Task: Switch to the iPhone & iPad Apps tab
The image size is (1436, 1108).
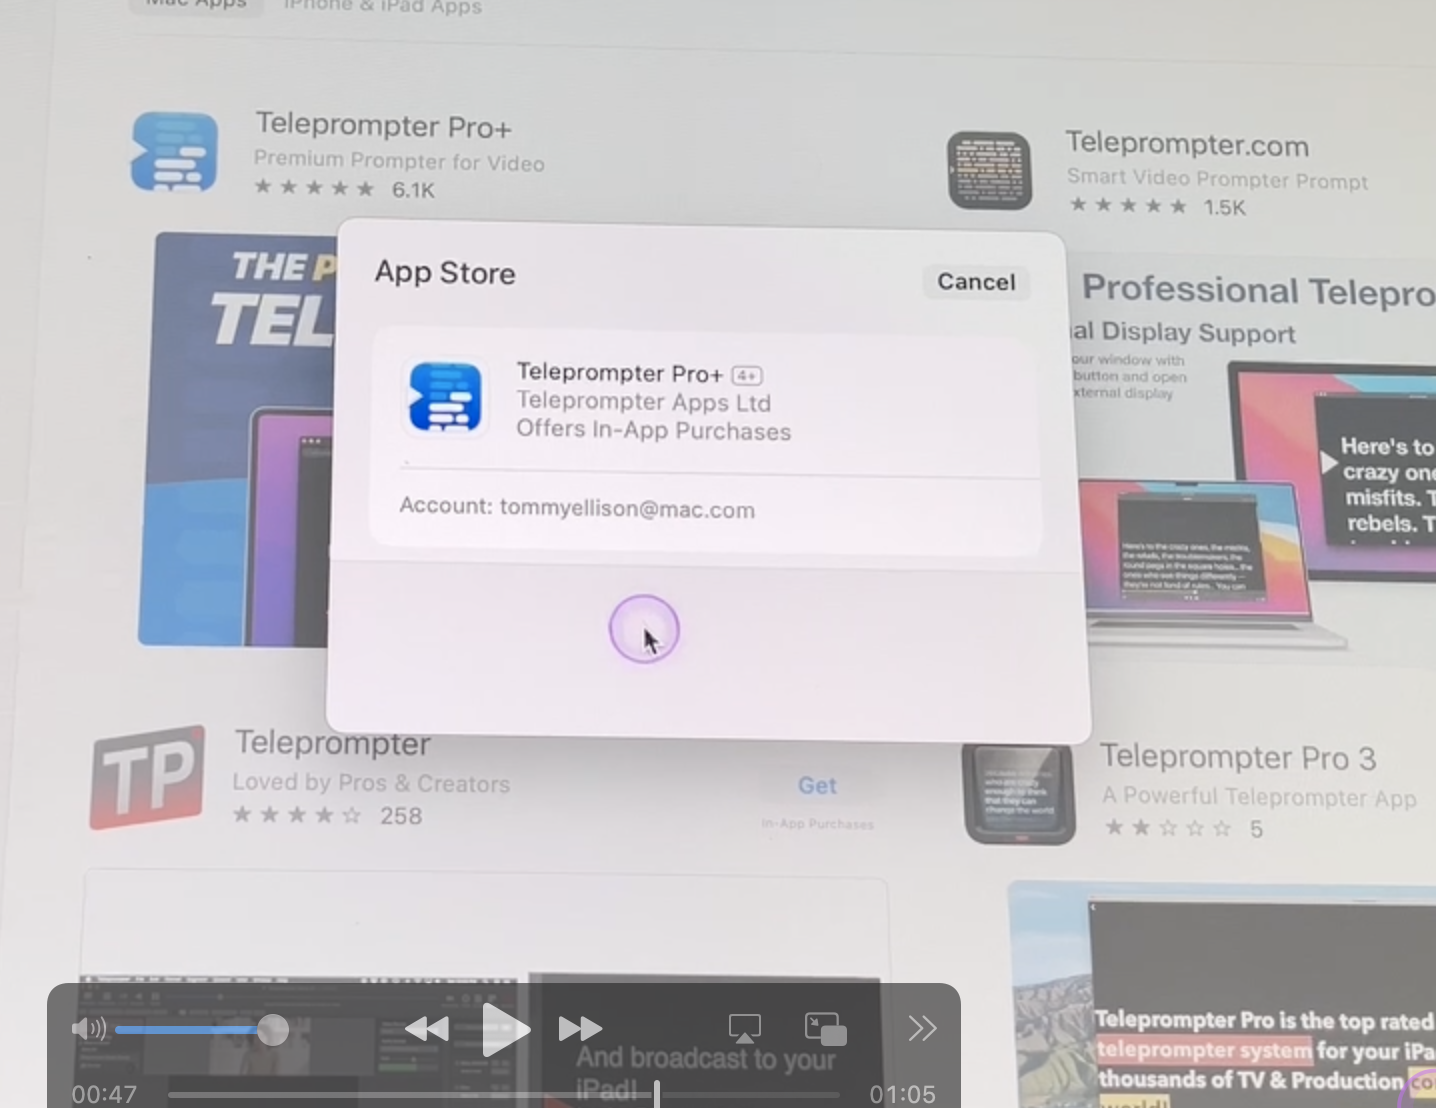Action: click(383, 7)
